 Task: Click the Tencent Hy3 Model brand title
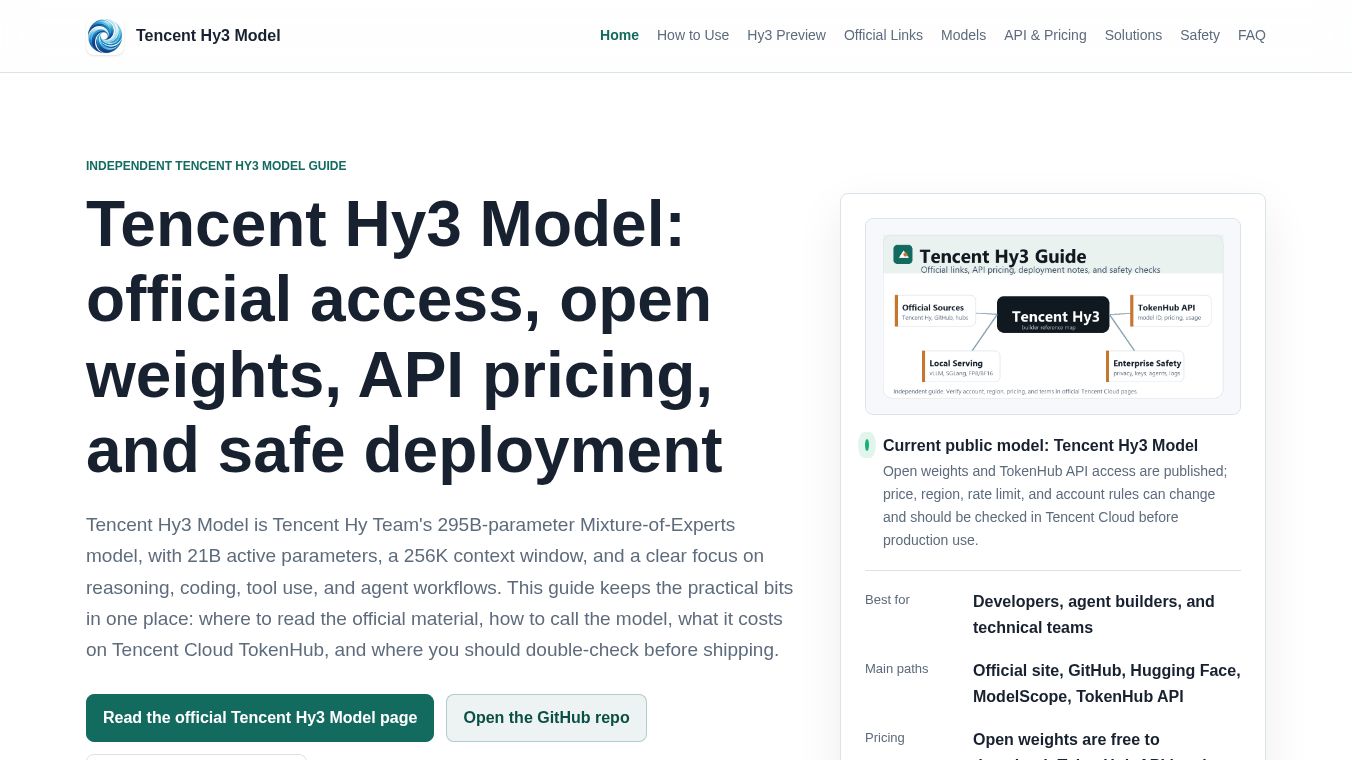click(x=208, y=36)
